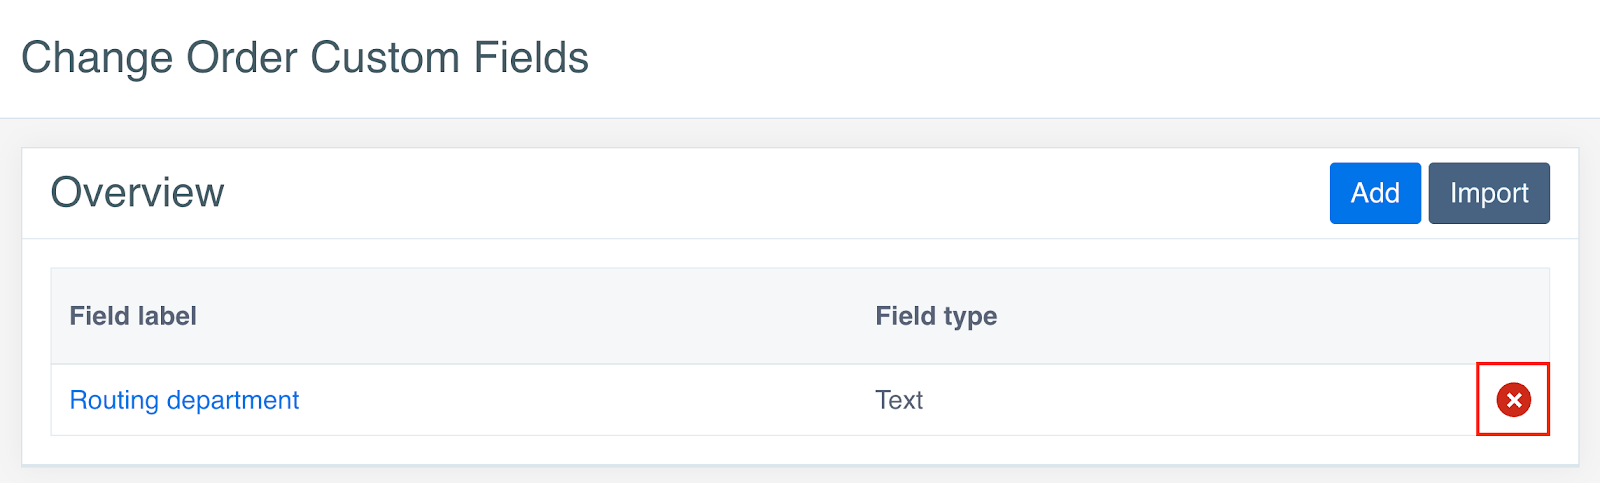Select the Field label column header
This screenshot has width=1600, height=483.
133,316
